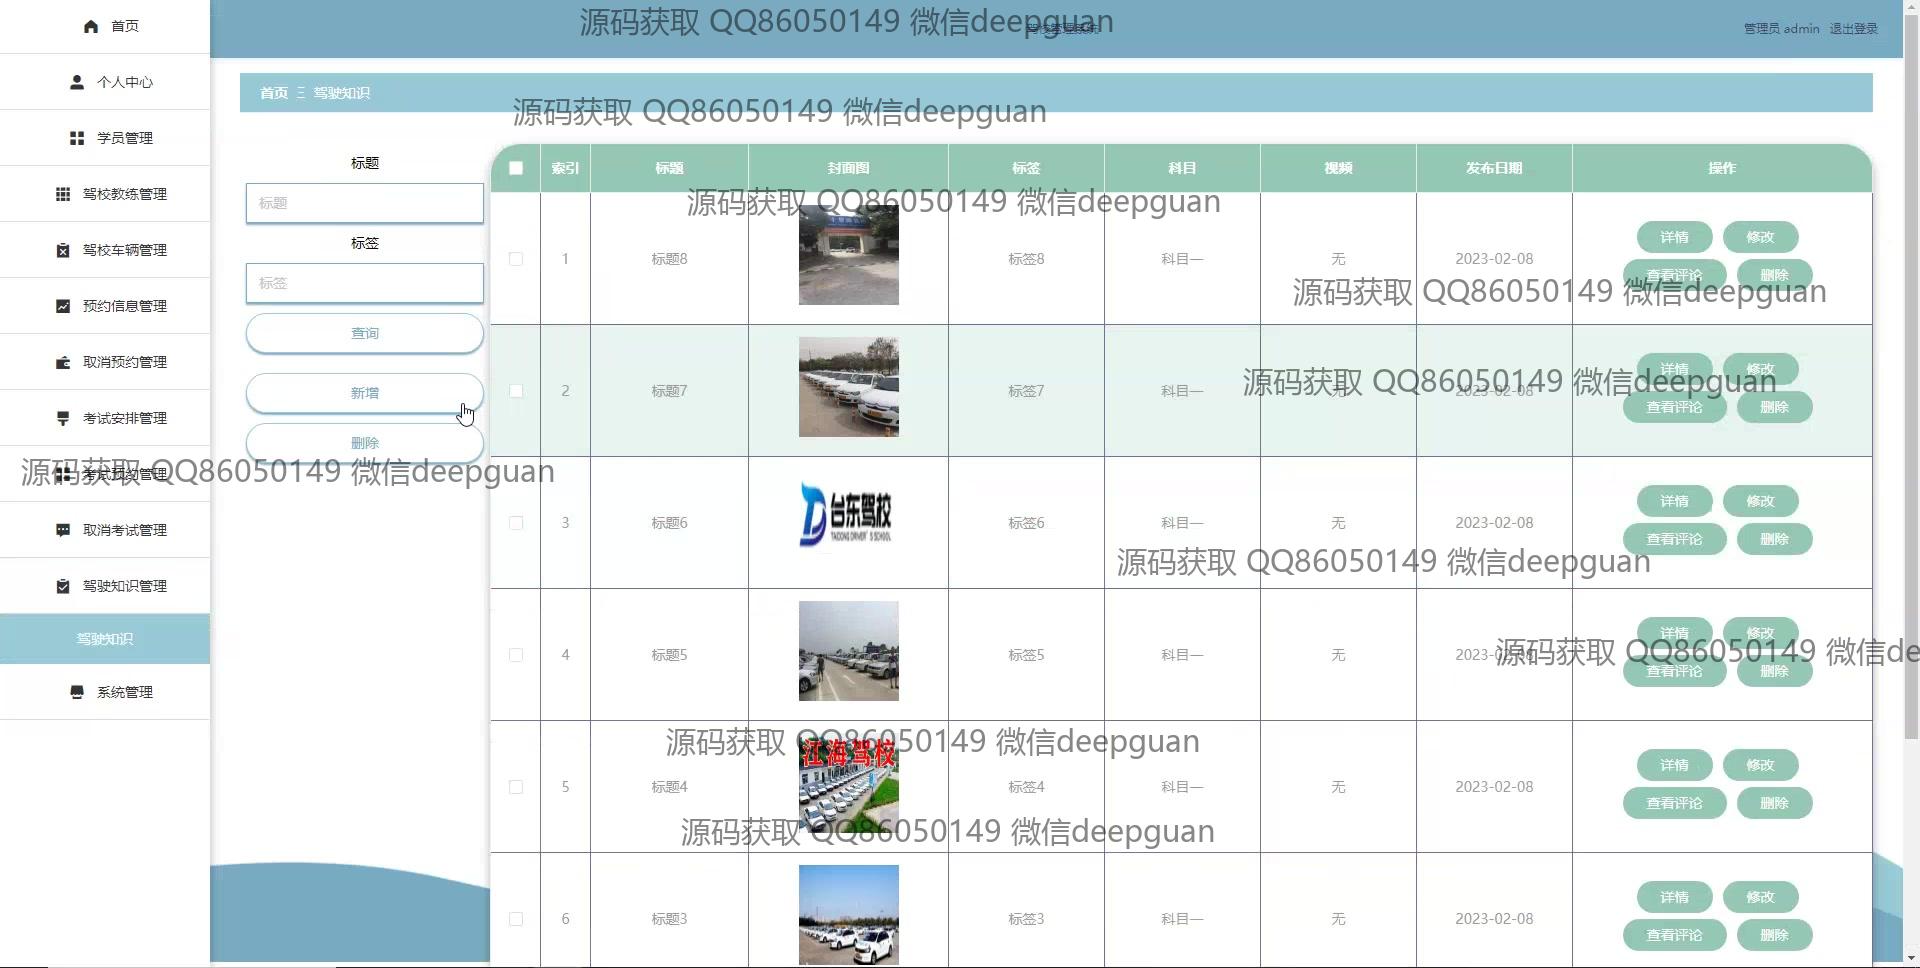Click 查看评论 for row 标题4
This screenshot has height=968, width=1920.
click(1674, 803)
